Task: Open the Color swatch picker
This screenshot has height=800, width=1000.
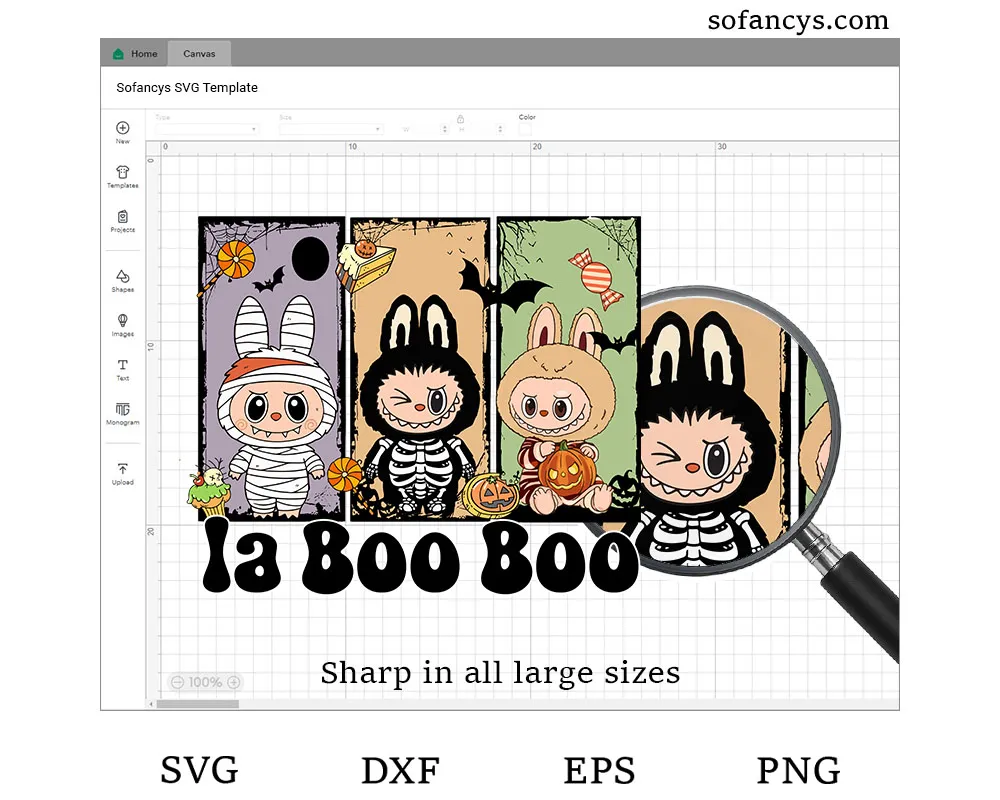Action: pyautogui.click(x=525, y=130)
